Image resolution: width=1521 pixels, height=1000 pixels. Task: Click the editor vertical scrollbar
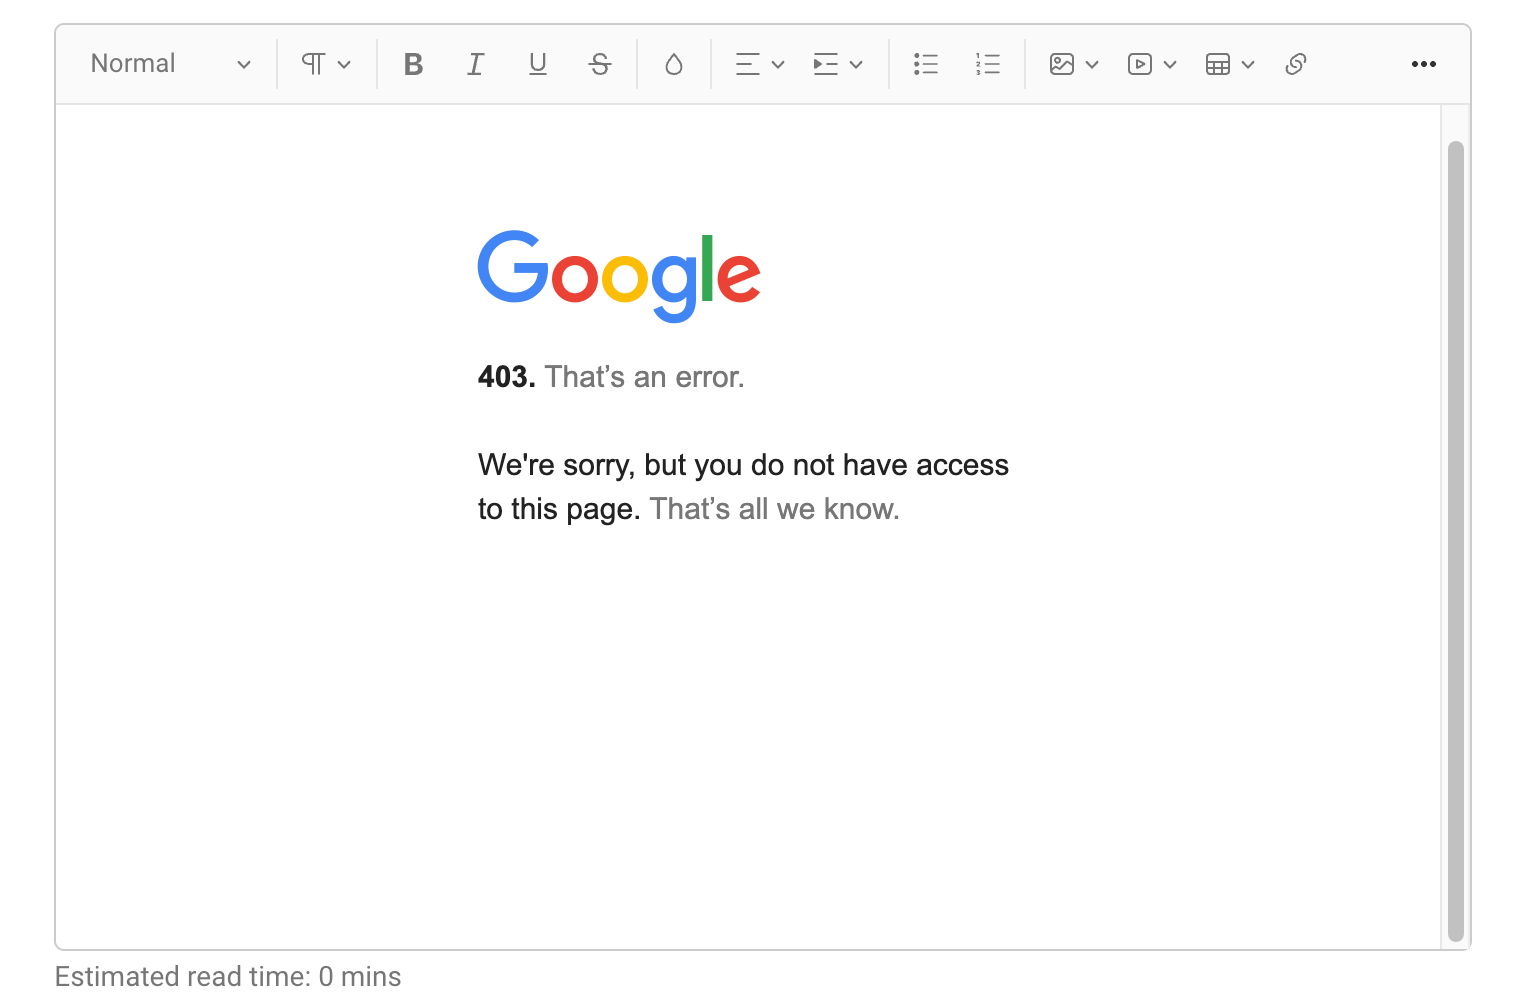[x=1456, y=541]
